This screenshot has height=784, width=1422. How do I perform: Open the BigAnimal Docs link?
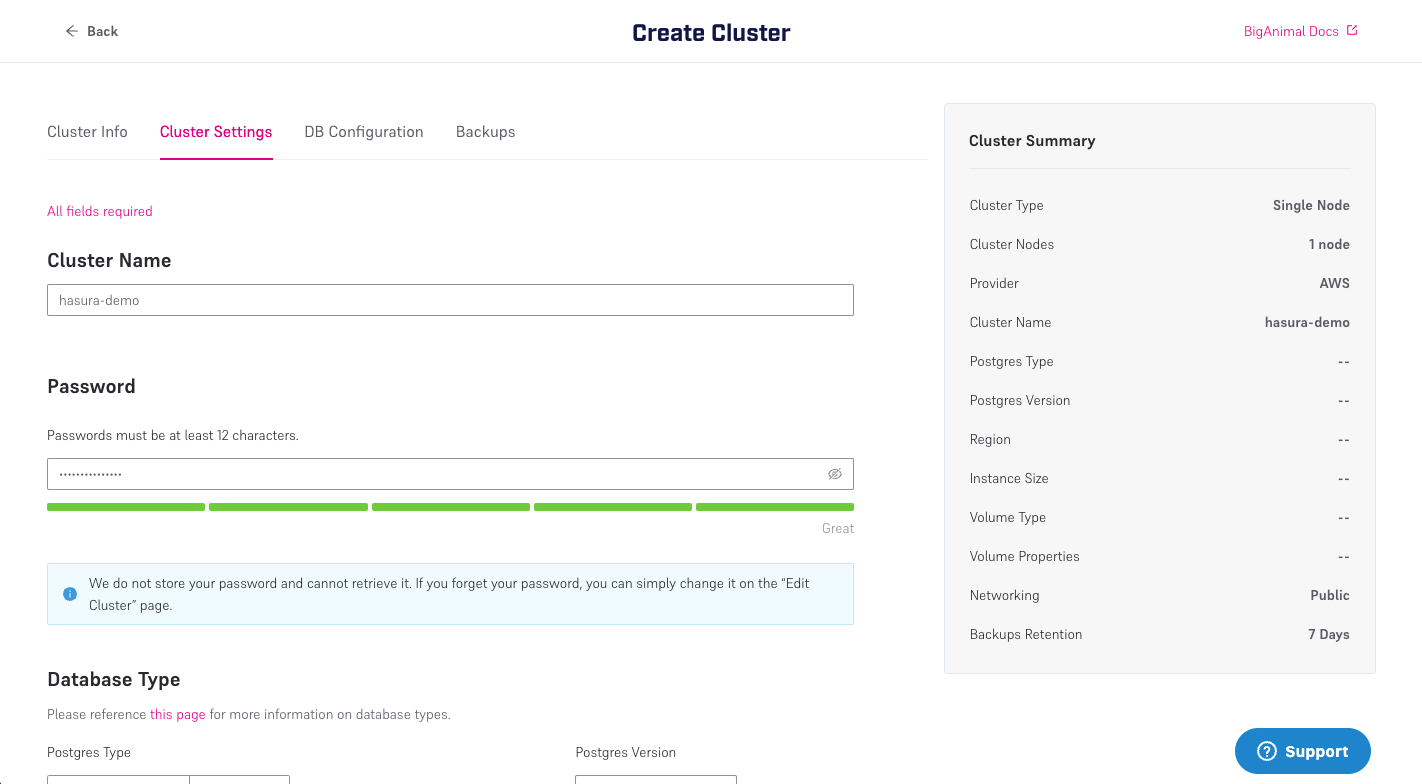tap(1290, 31)
